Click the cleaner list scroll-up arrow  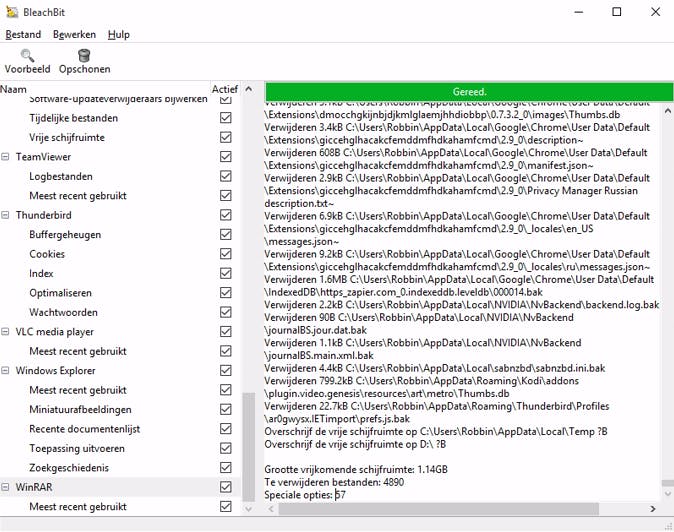[248, 89]
